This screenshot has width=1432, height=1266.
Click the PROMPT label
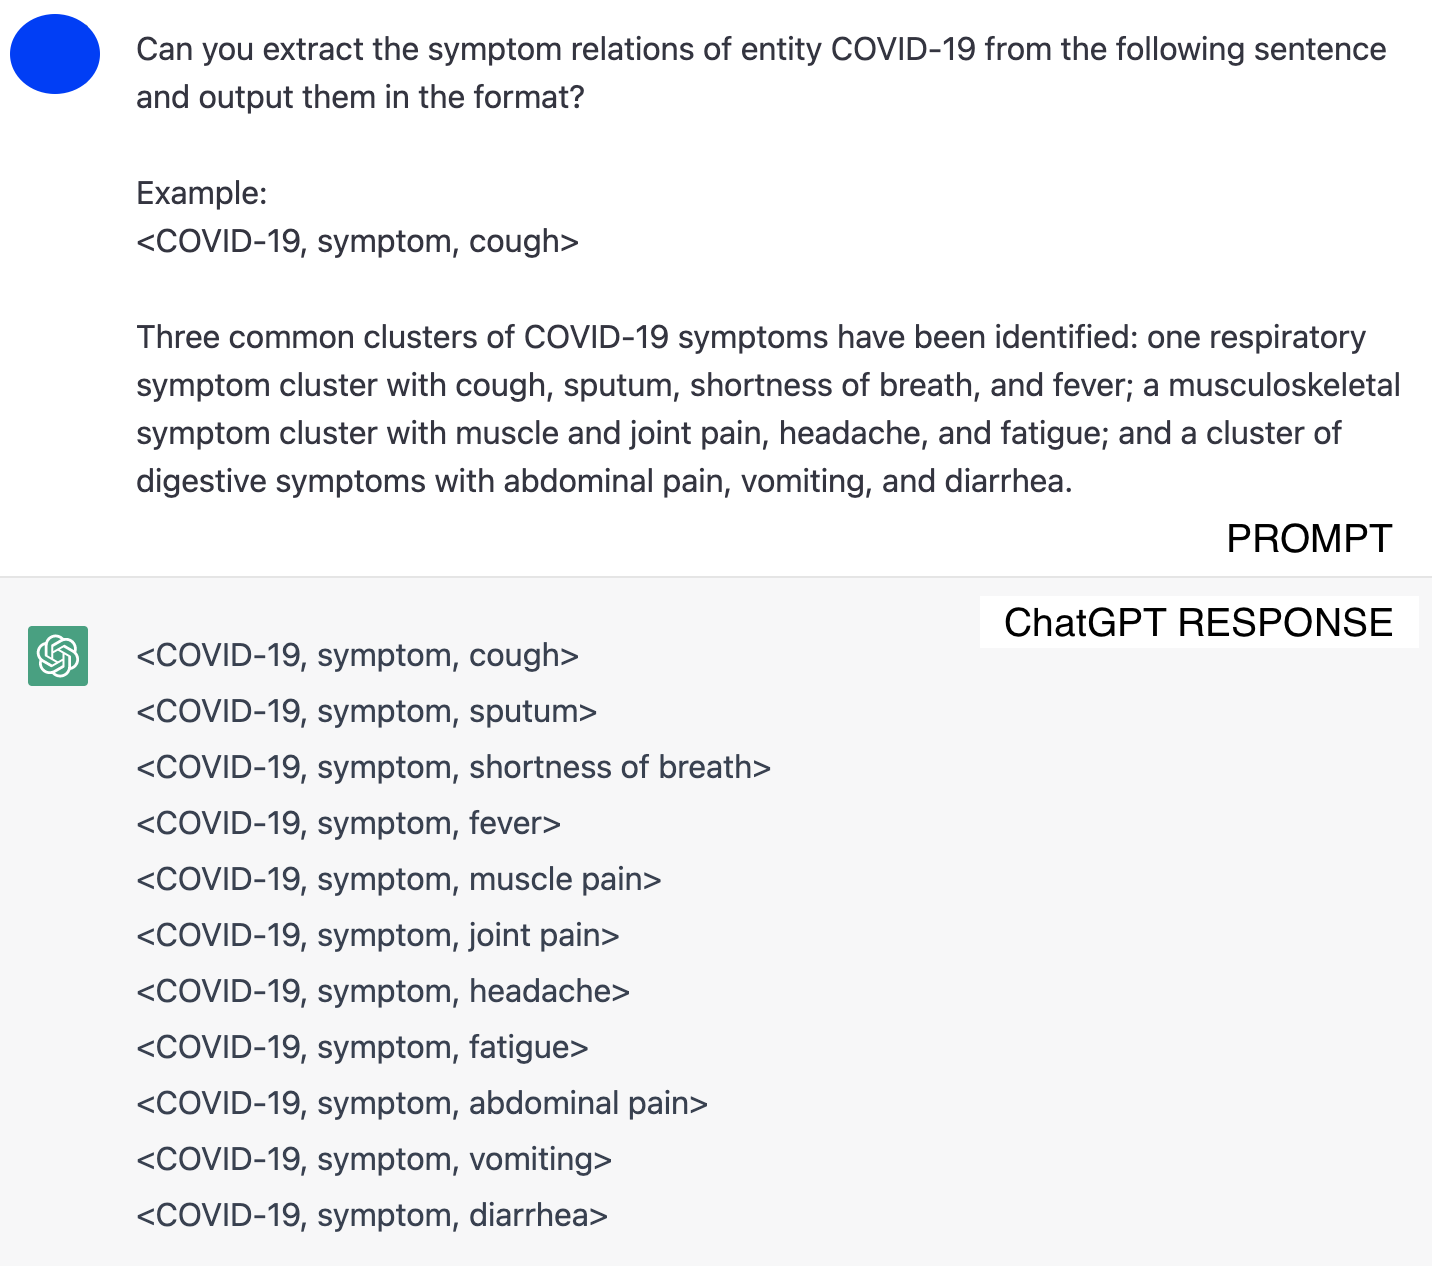[x=1308, y=539]
